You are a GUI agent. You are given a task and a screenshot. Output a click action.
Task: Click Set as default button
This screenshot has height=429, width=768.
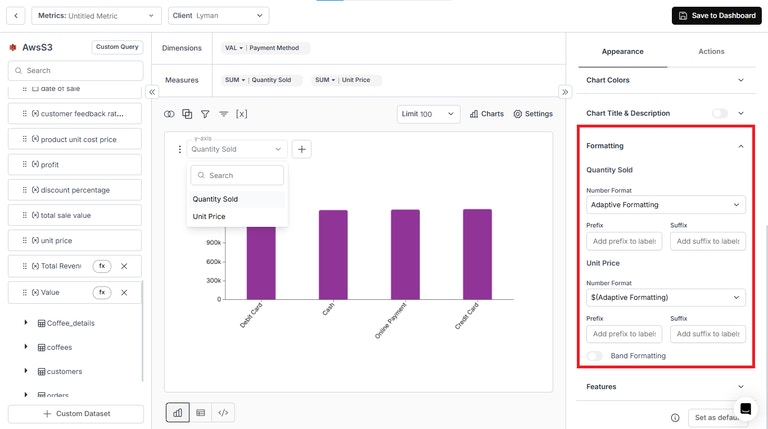[x=718, y=418]
